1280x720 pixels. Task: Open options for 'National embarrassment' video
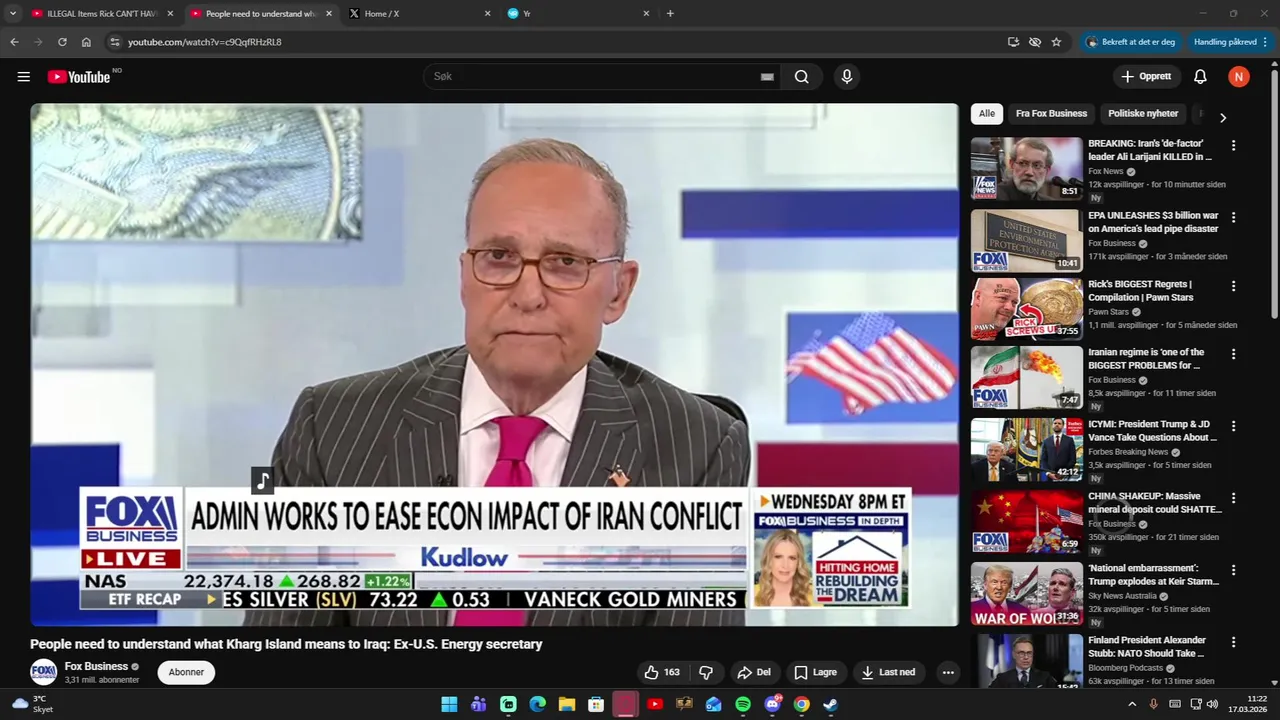tap(1233, 570)
